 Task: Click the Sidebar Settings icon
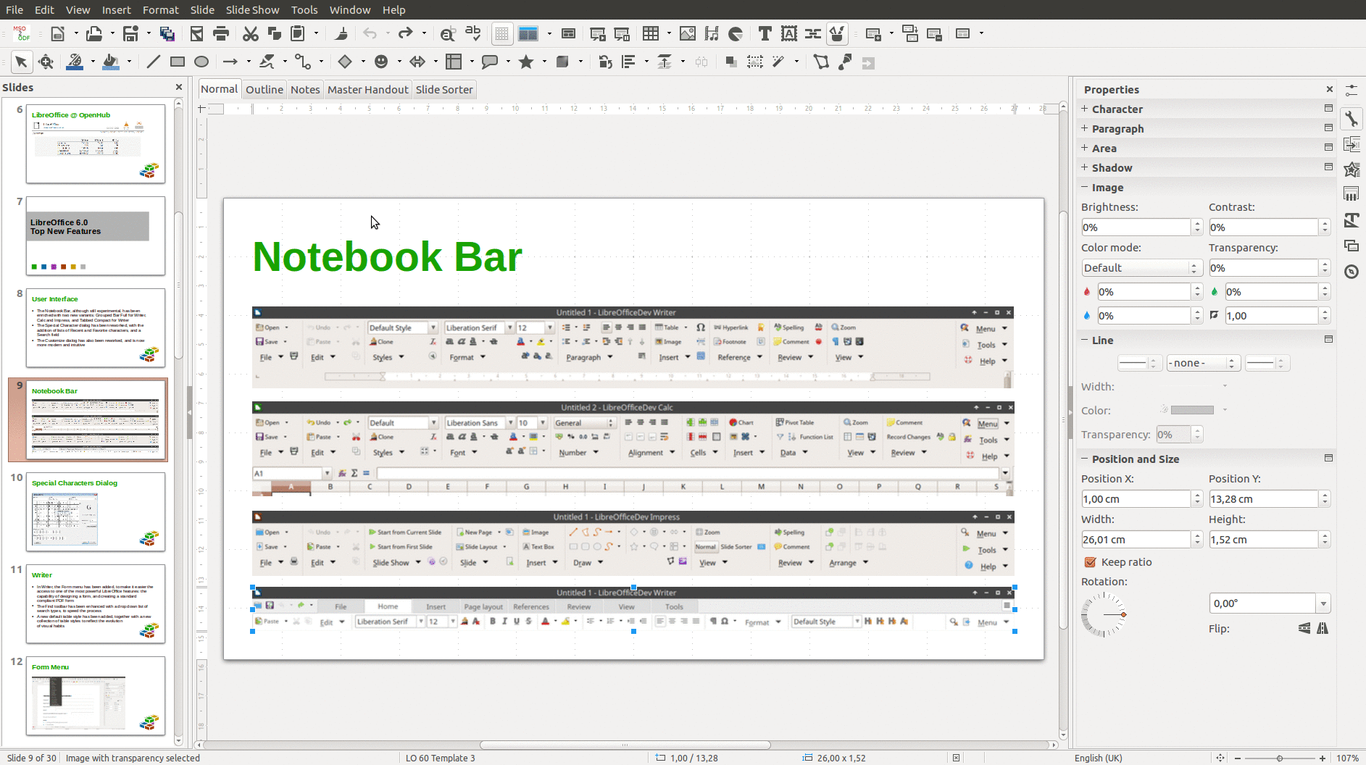tap(1352, 91)
